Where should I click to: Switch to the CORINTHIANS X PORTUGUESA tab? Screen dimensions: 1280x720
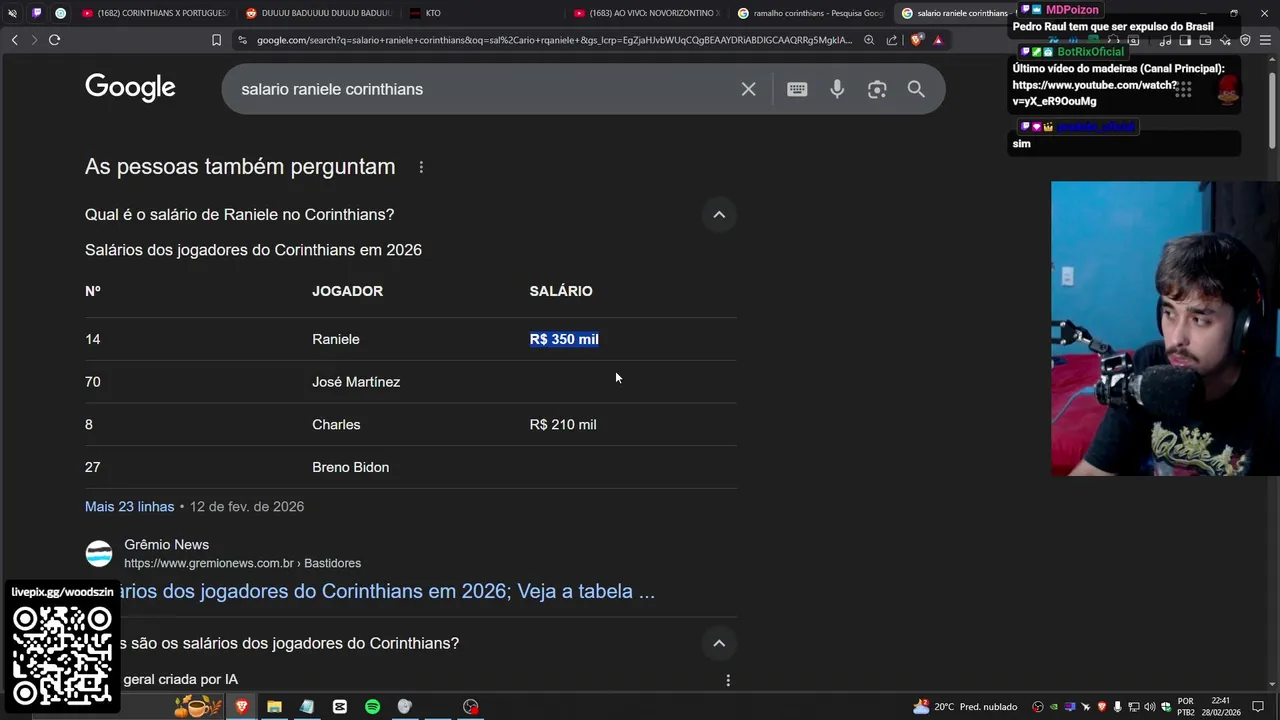[x=155, y=13]
